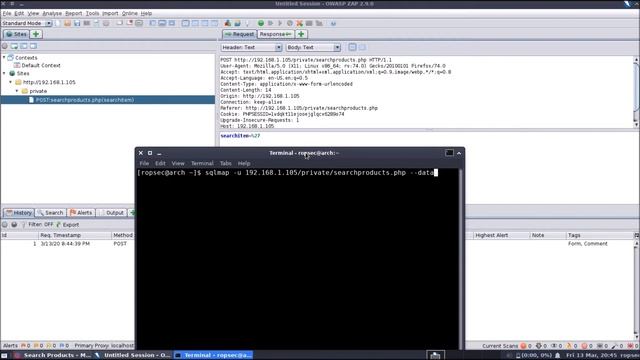Click the terminal icon in title bar corner
This screenshot has width=640, height=360.
pos(449,153)
